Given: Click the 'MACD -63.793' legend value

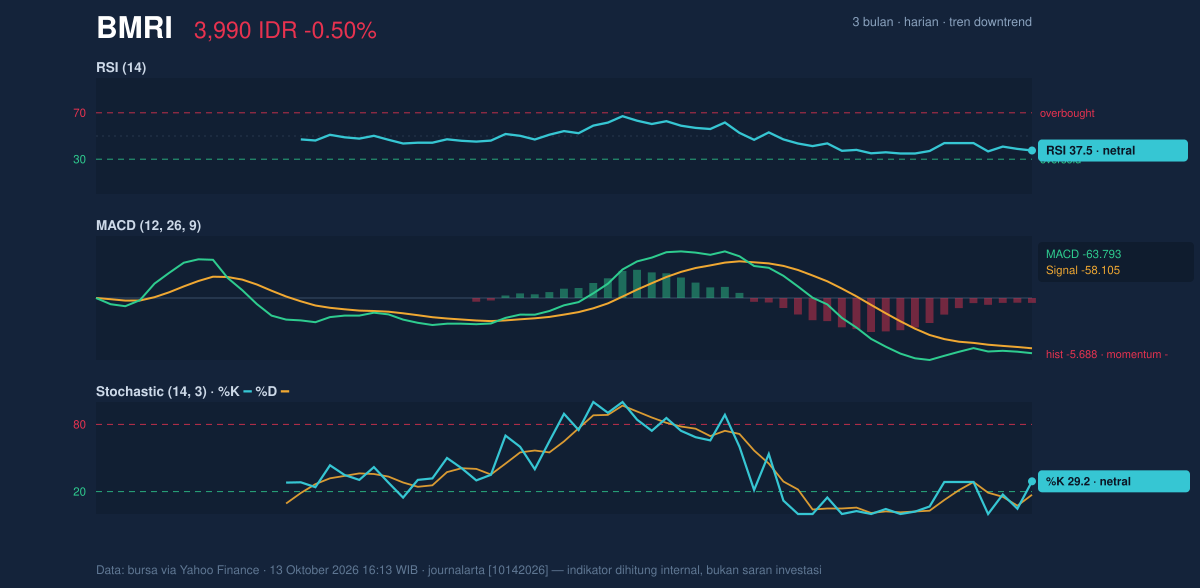Looking at the screenshot, I should click(x=1084, y=254).
